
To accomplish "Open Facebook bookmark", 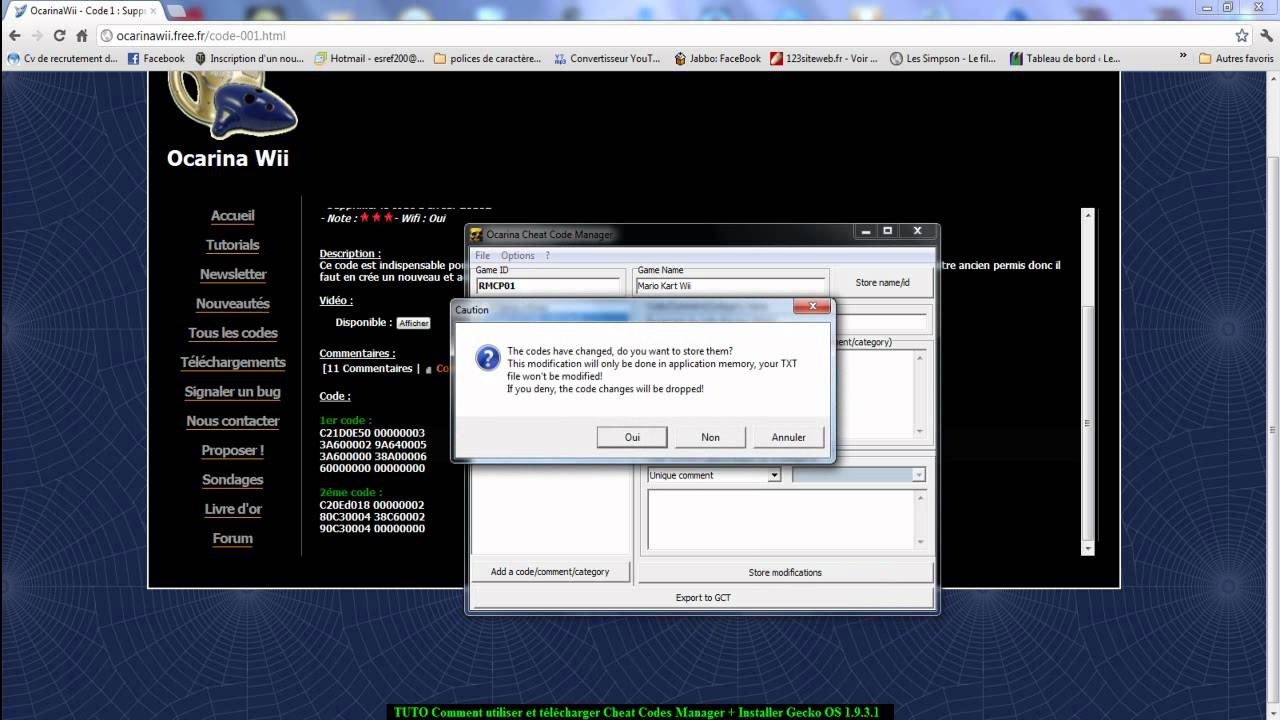I will (156, 59).
